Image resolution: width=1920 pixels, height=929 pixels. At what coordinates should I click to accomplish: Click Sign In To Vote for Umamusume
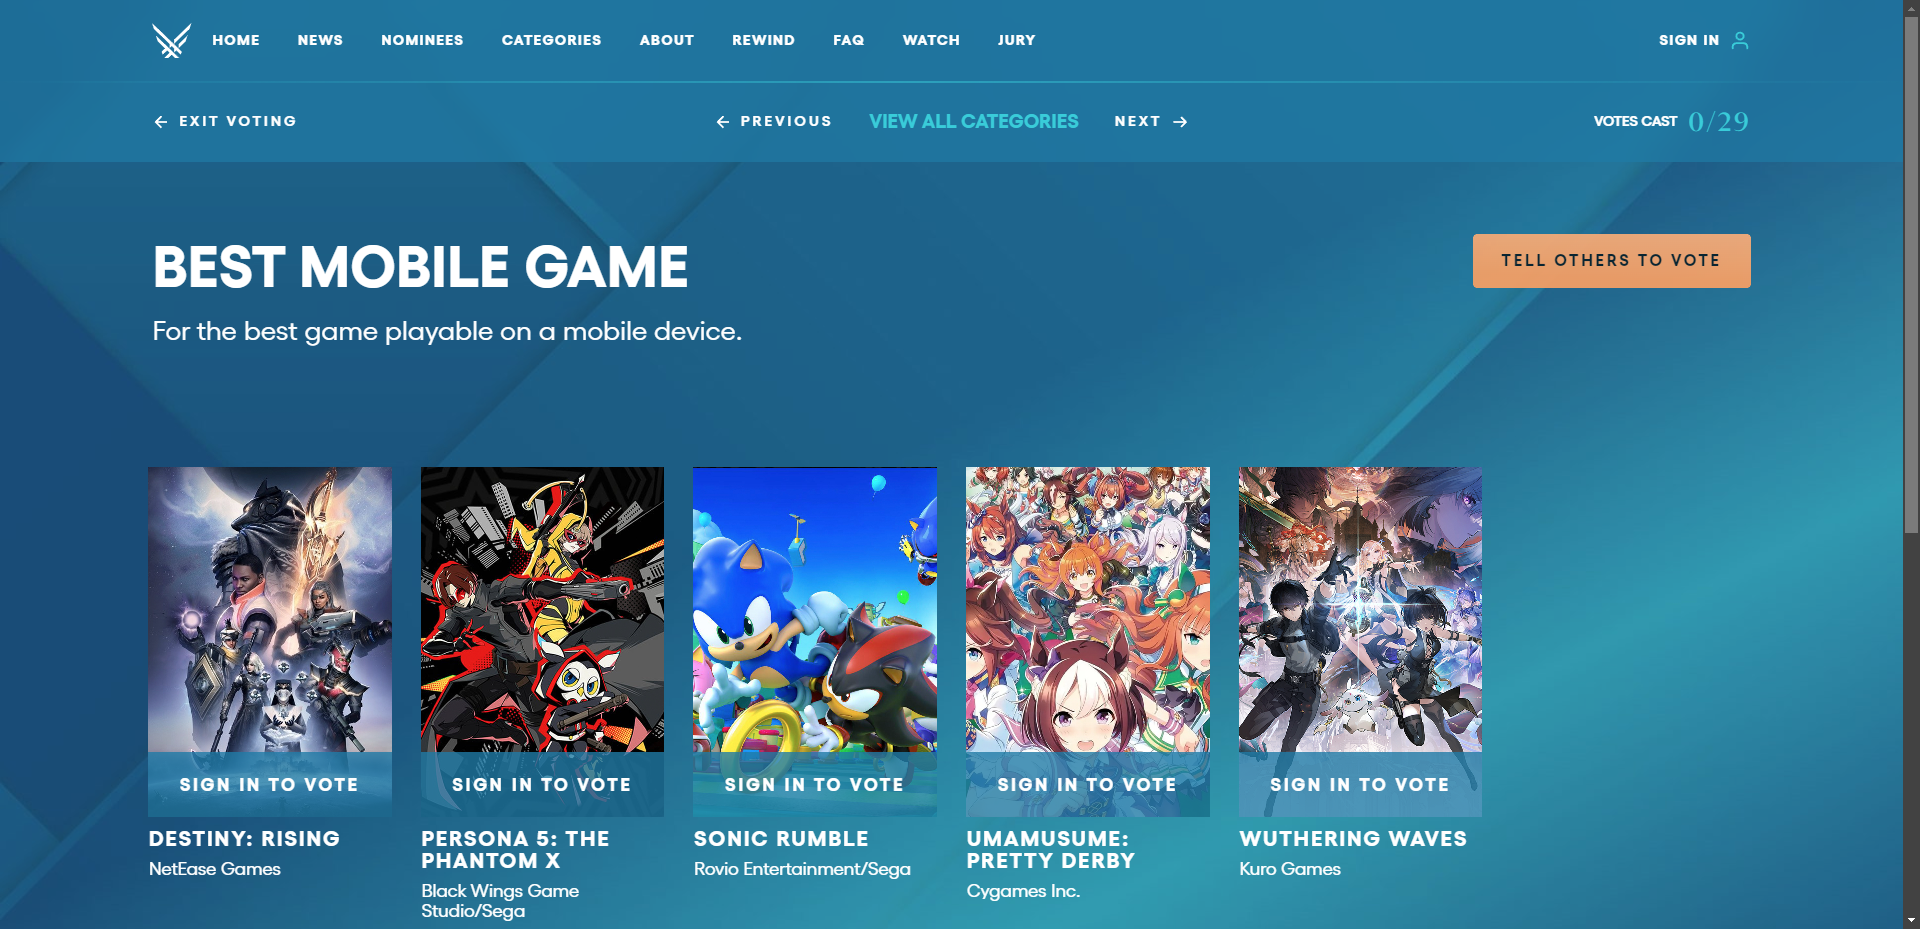(x=1088, y=785)
